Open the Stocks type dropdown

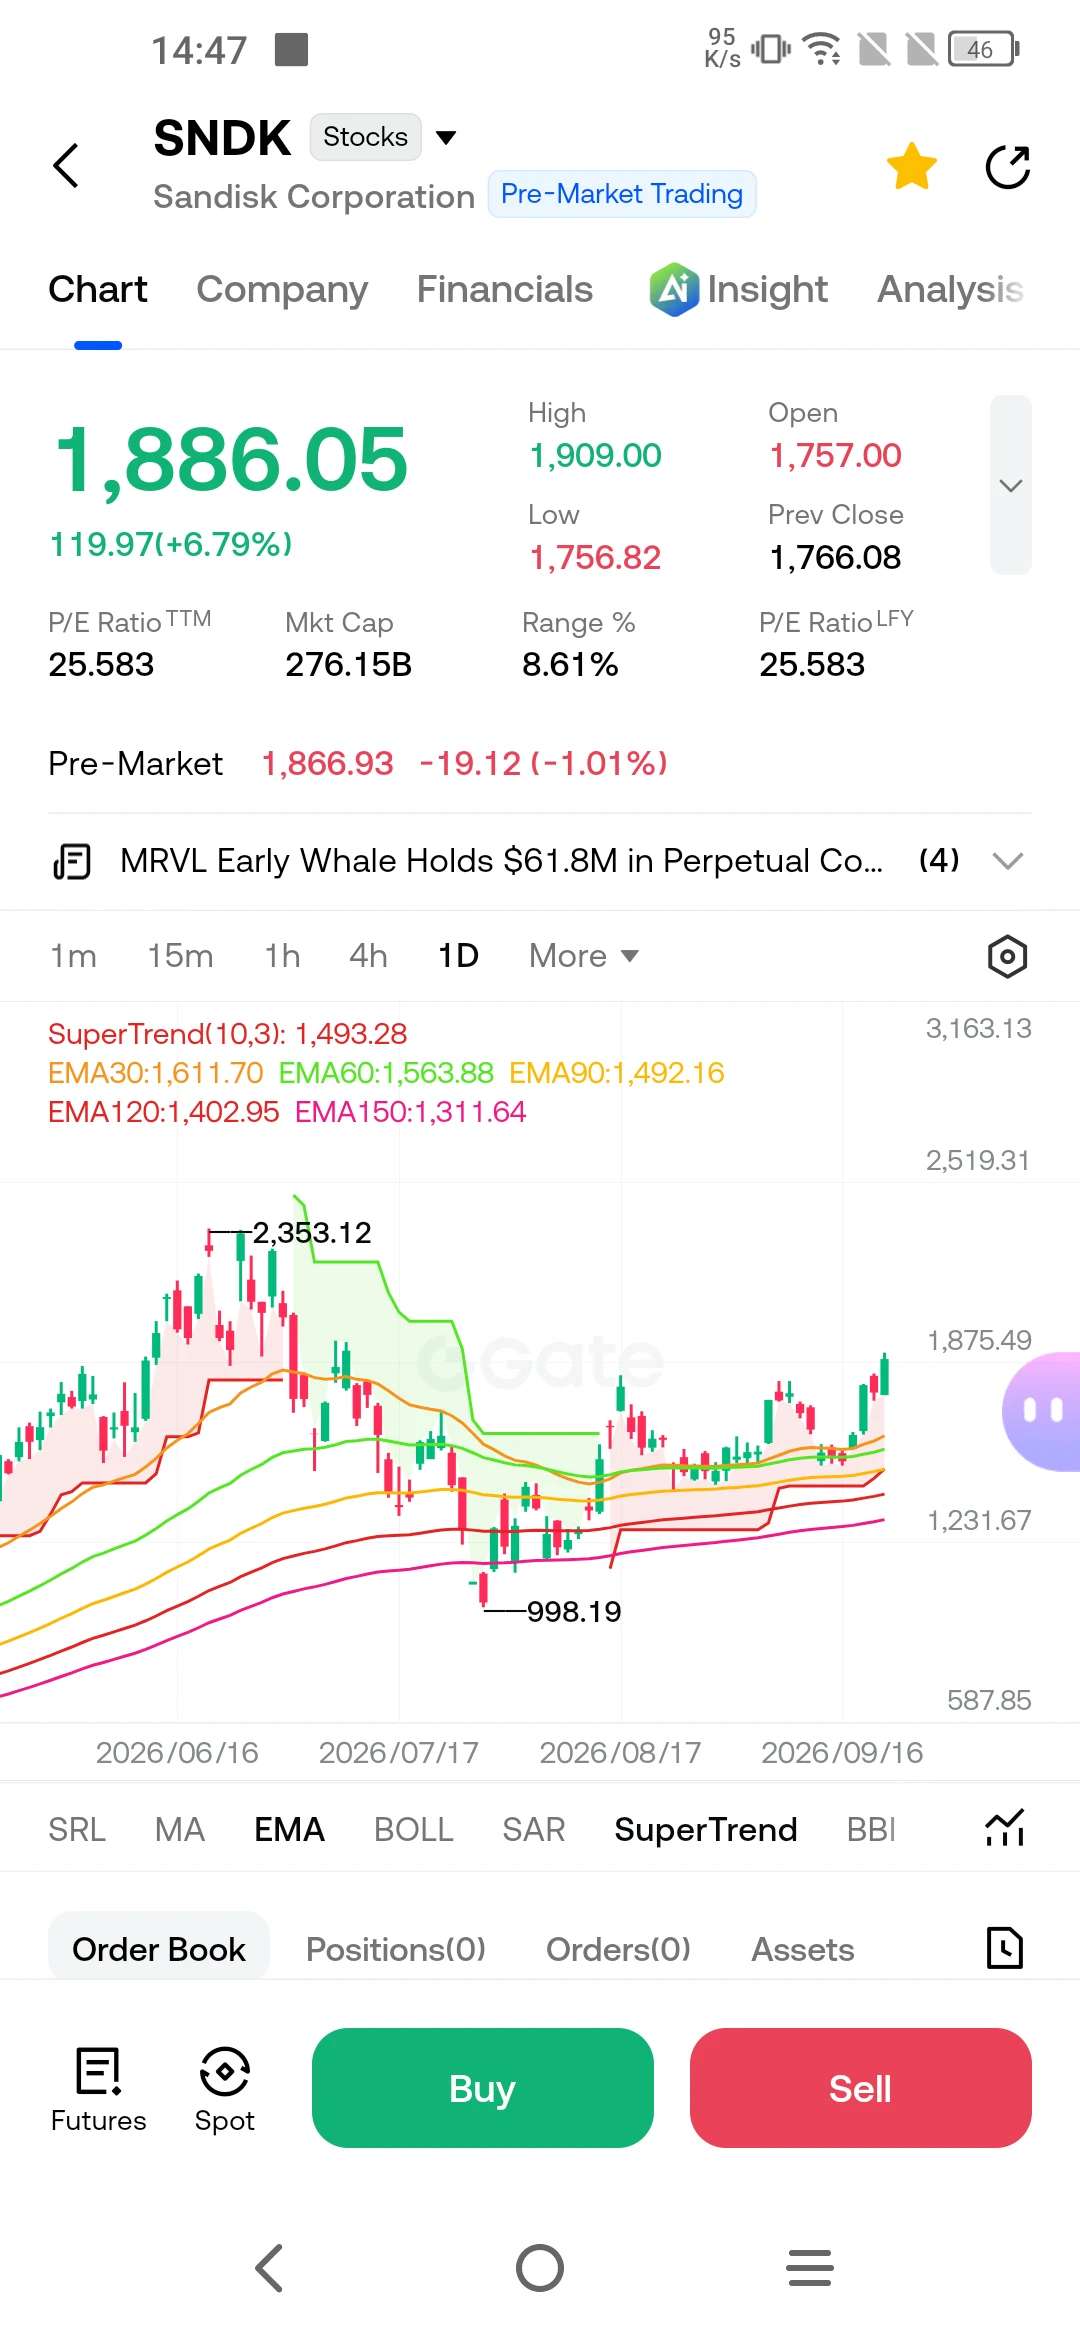(x=384, y=137)
